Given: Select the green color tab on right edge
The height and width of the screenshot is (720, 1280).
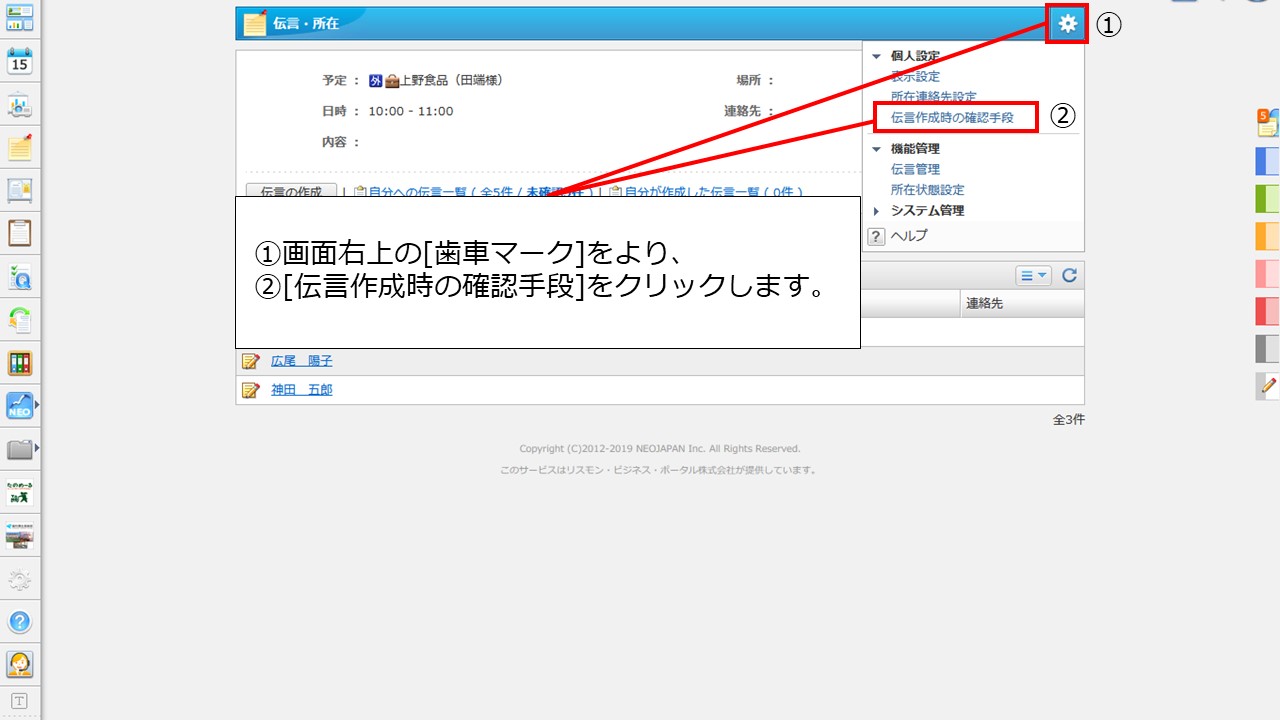Looking at the screenshot, I should pos(1267,198).
